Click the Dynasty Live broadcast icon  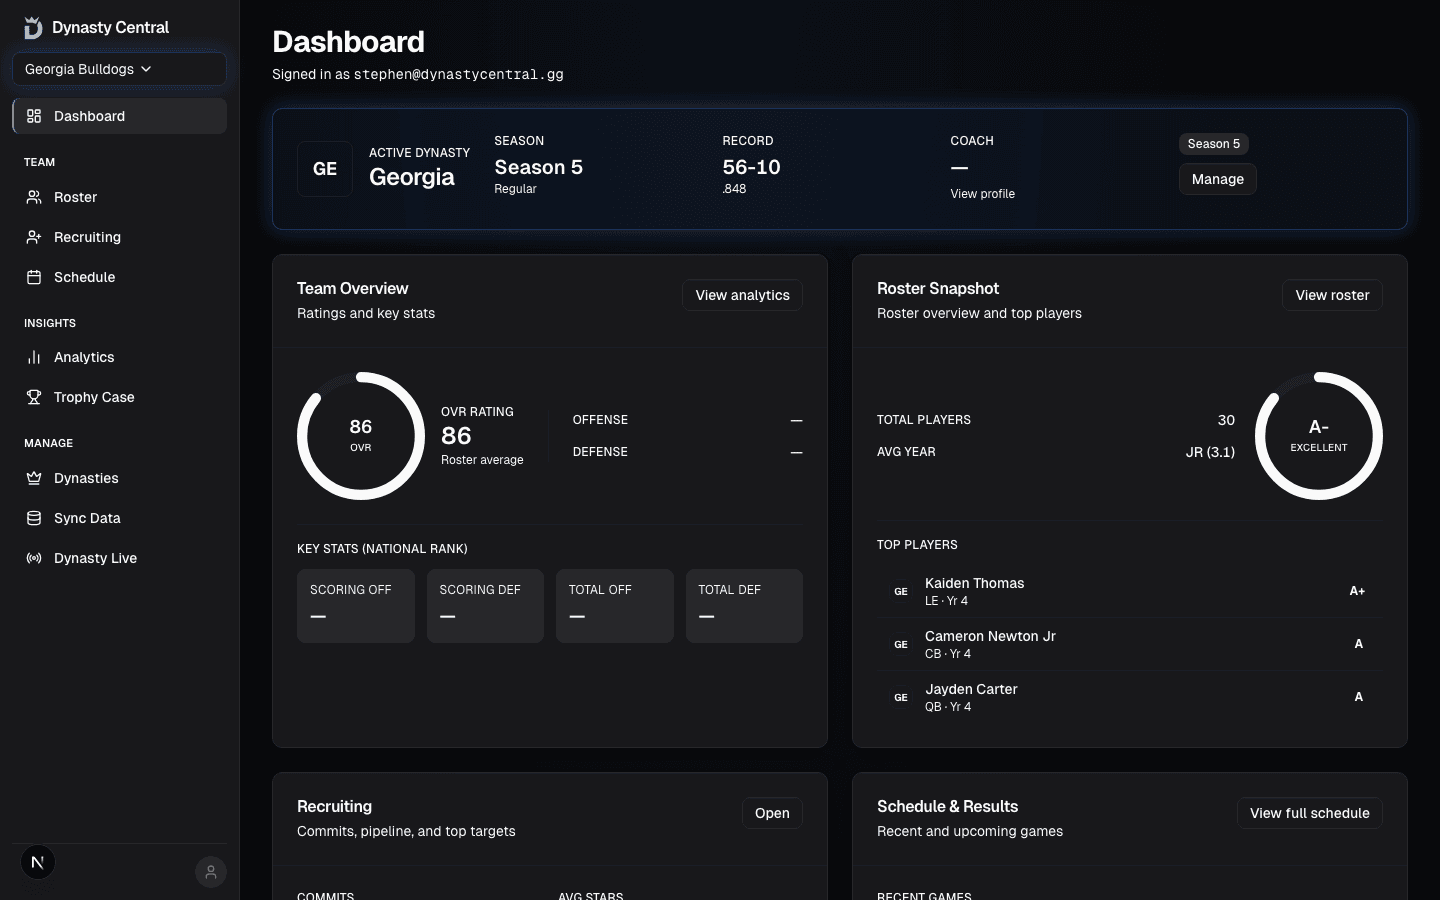(34, 558)
